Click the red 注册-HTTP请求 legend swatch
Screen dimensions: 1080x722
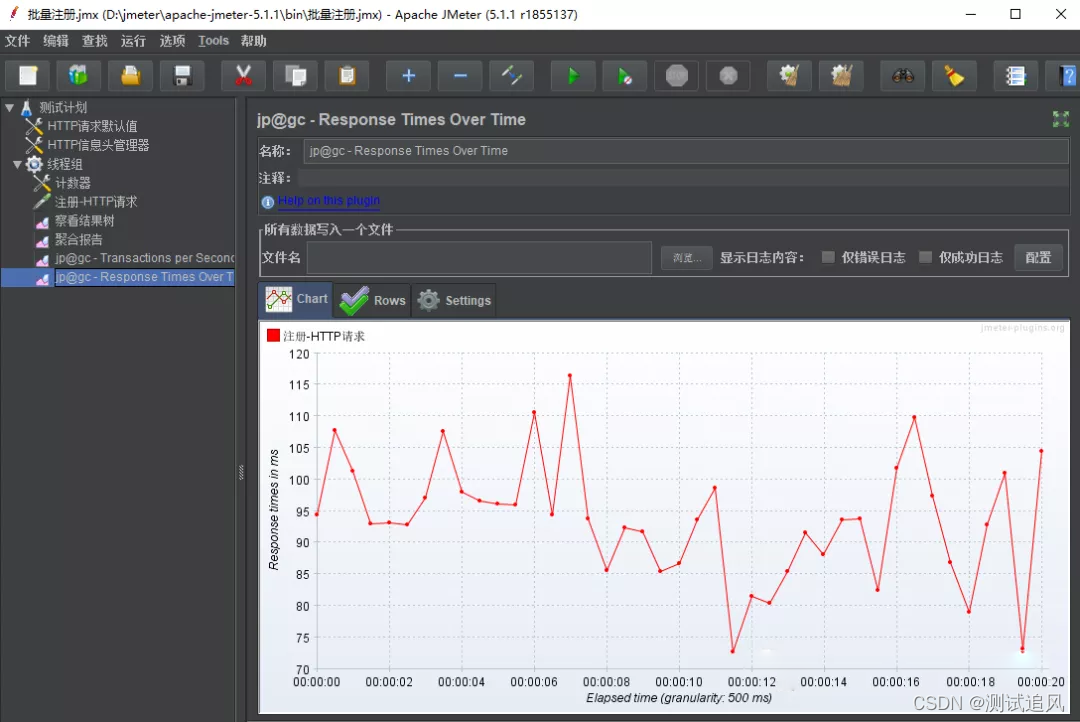click(x=273, y=336)
